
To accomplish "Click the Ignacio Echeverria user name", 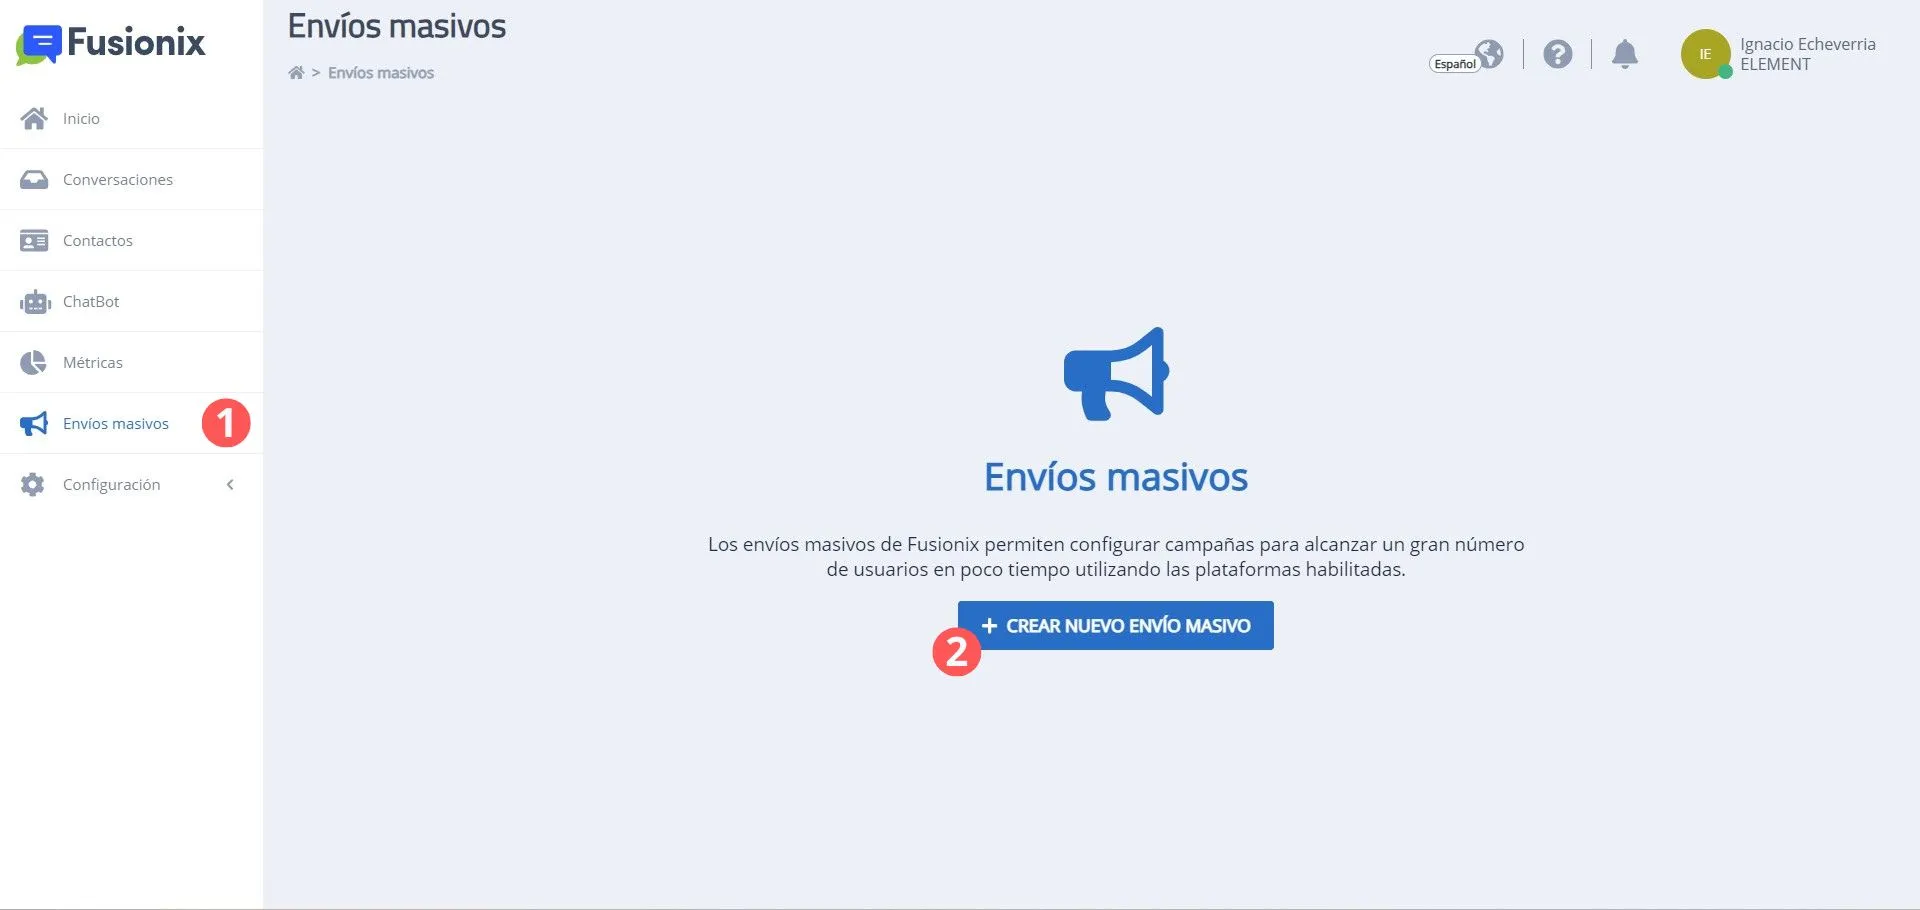I will click(x=1807, y=44).
